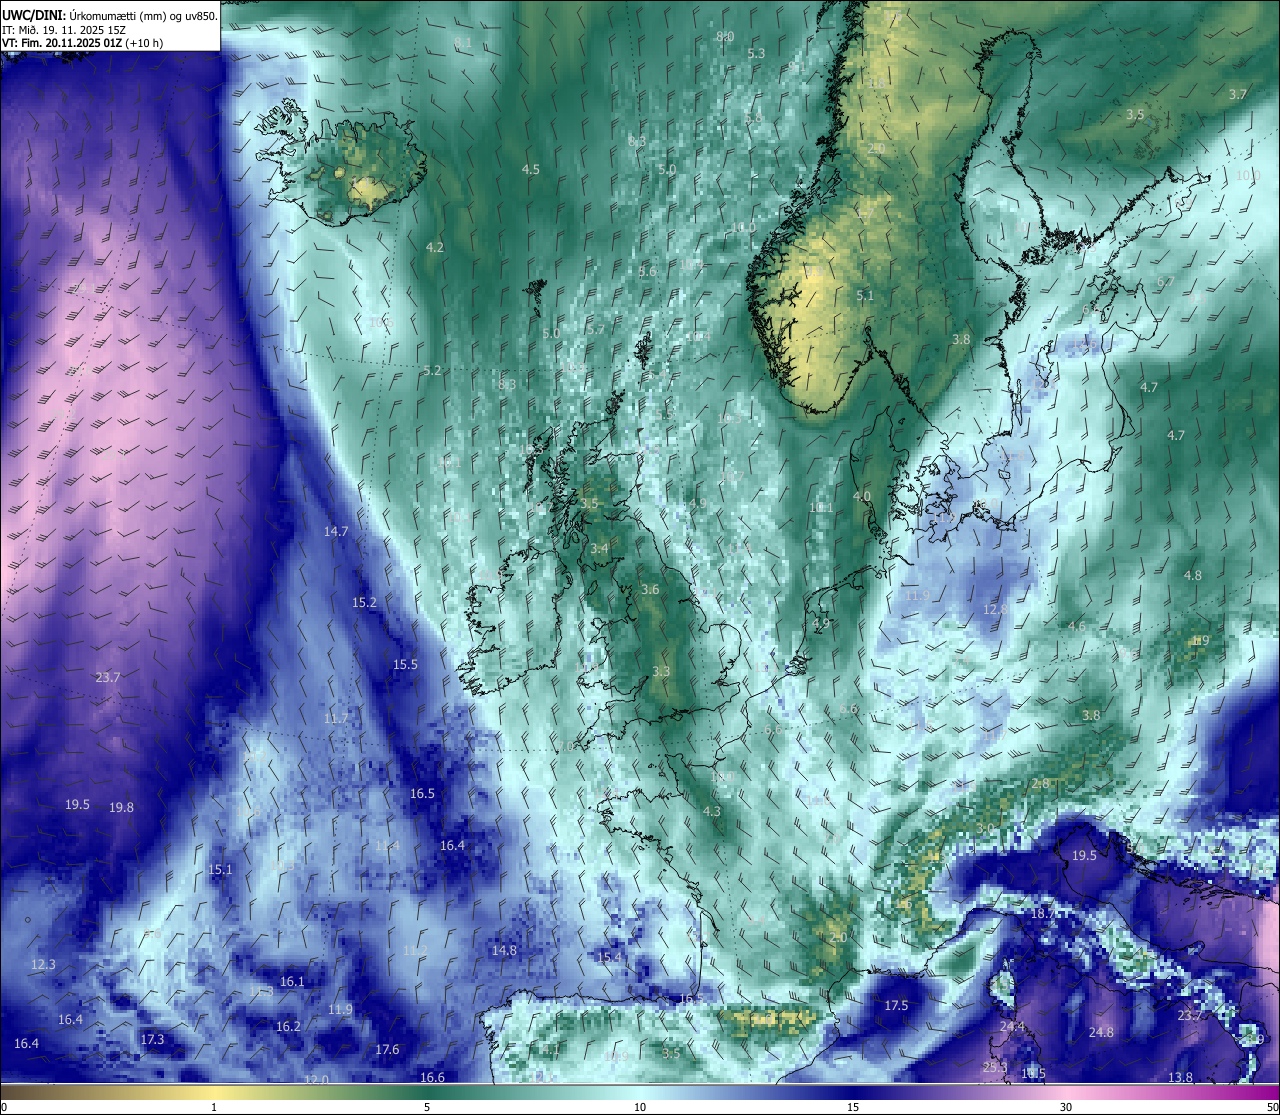Viewport: 1280px width, 1115px height.
Task: Click the 15.1 map value
Action: (x=220, y=869)
